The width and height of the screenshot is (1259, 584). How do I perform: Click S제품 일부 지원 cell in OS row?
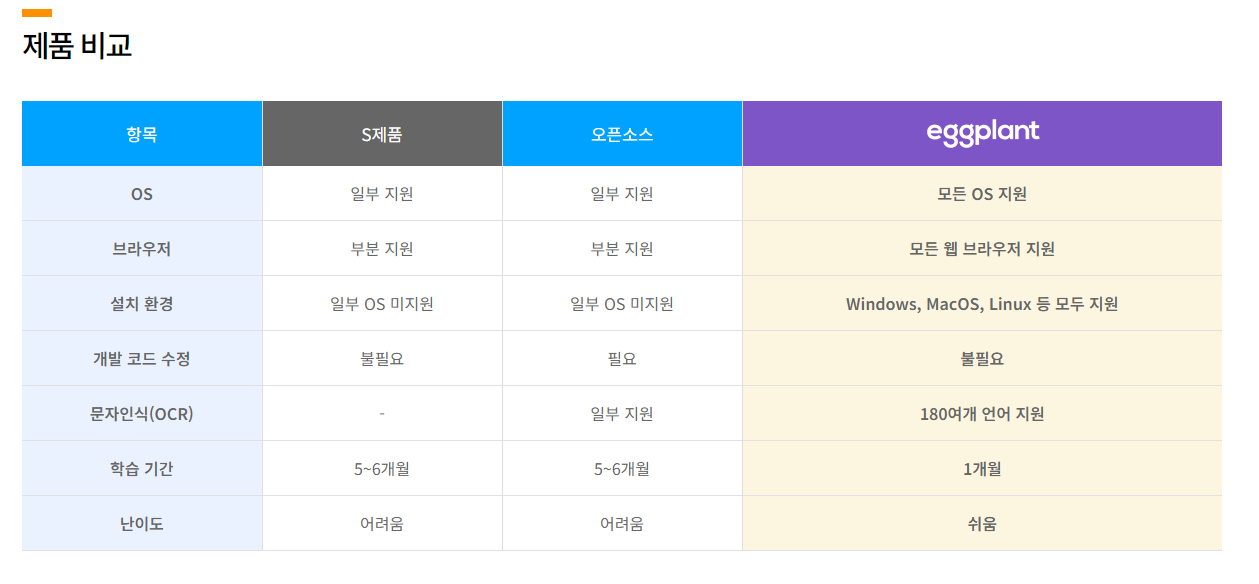pos(382,194)
